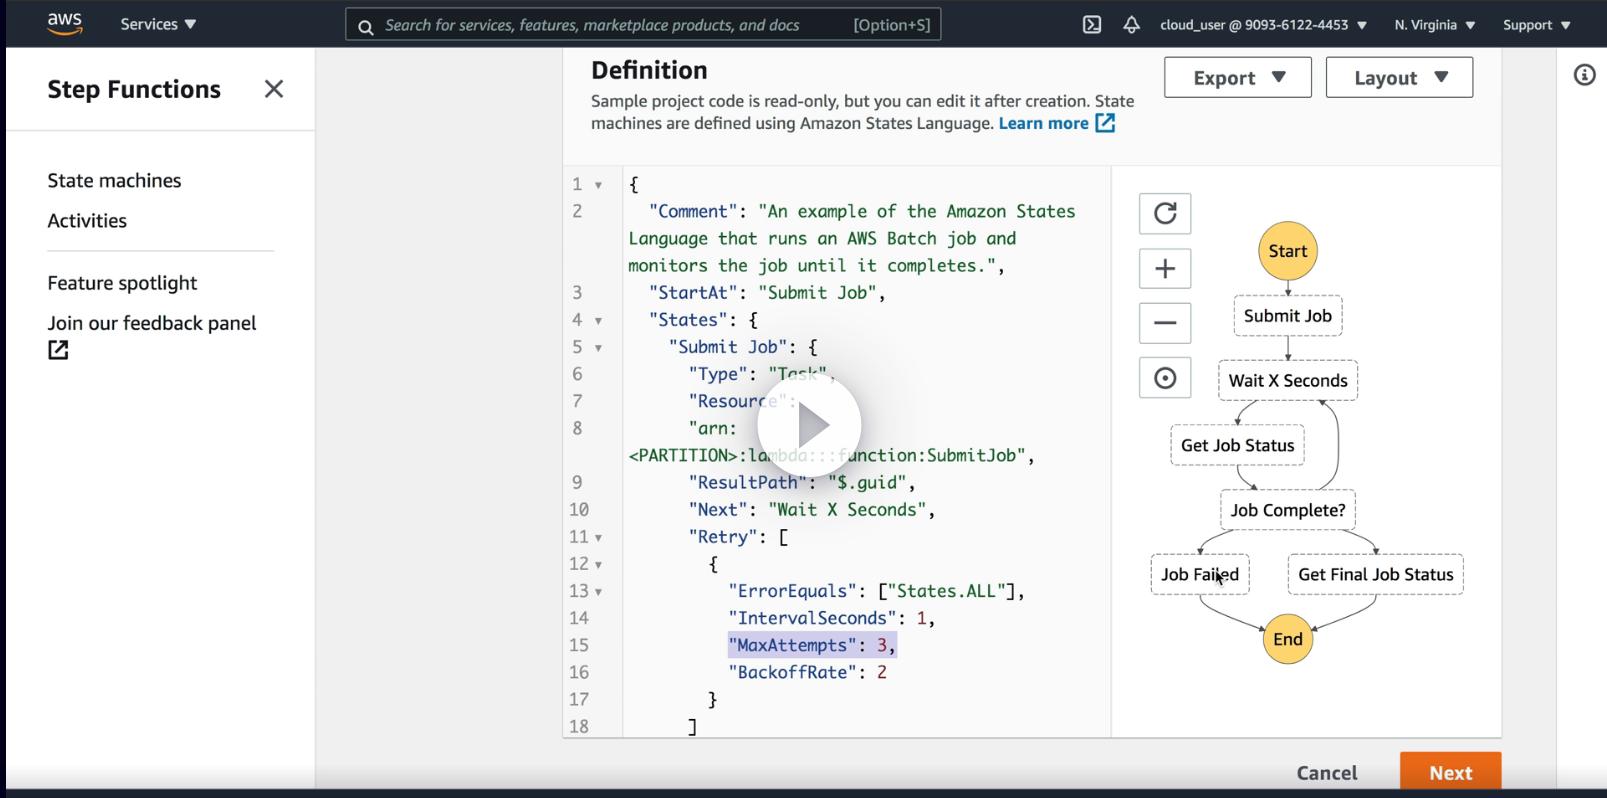Expand the Services menu
The width and height of the screenshot is (1607, 798).
[158, 24]
